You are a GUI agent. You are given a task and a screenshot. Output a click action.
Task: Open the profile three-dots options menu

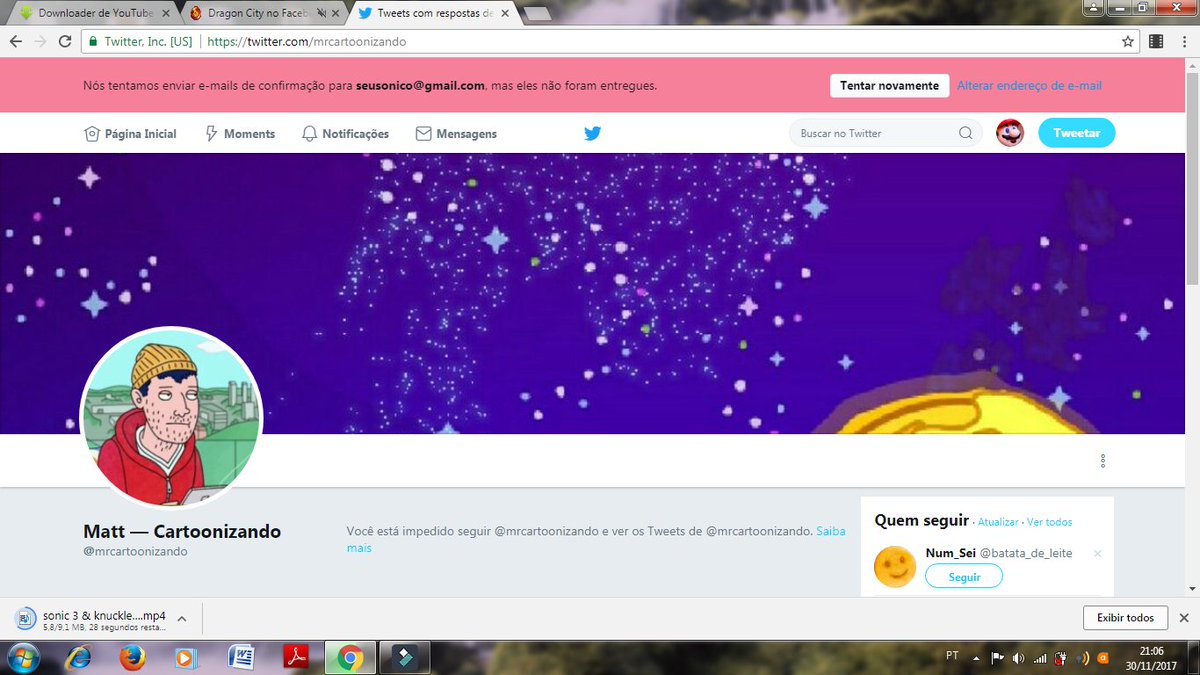coord(1102,461)
